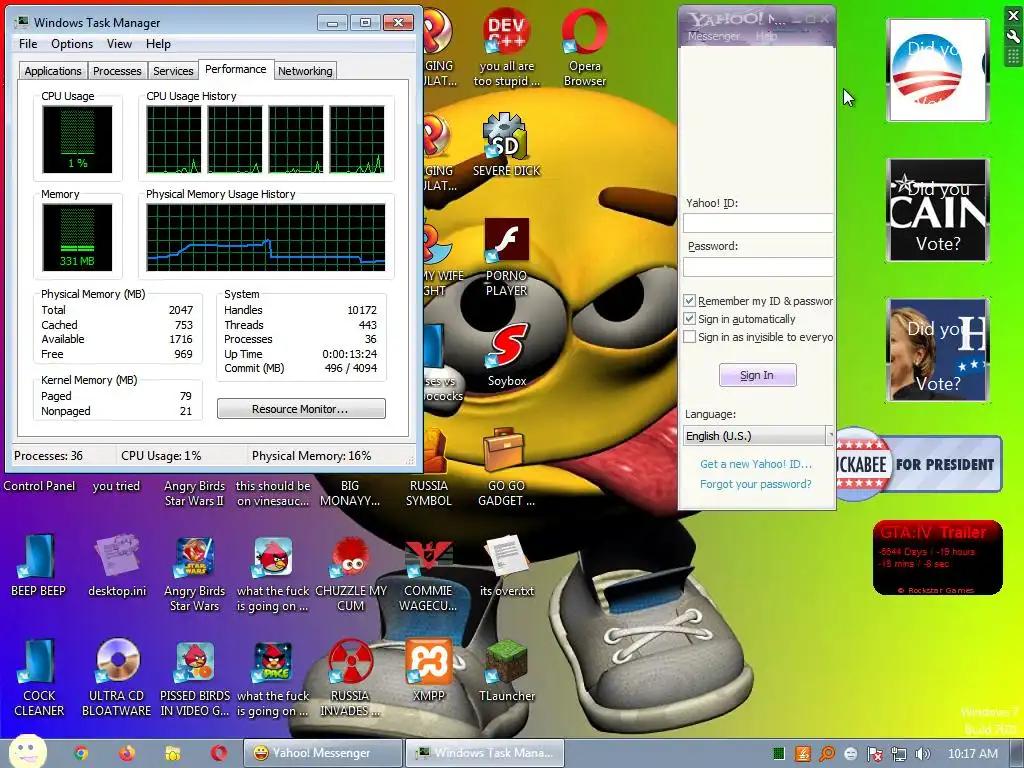Open the Dev-C++ desktop shortcut

pos(506,31)
